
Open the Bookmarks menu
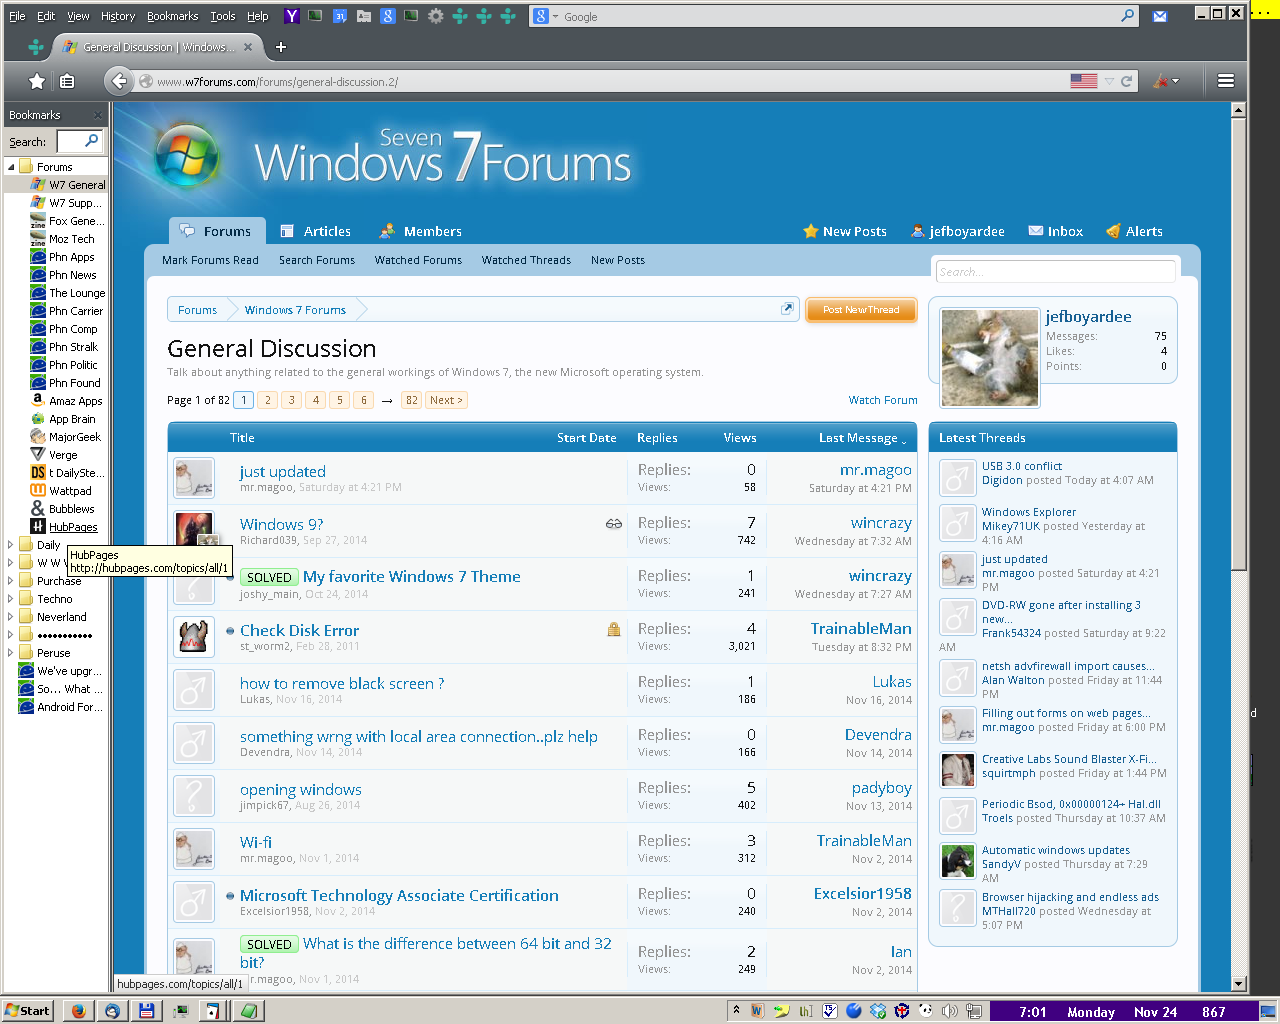172,16
